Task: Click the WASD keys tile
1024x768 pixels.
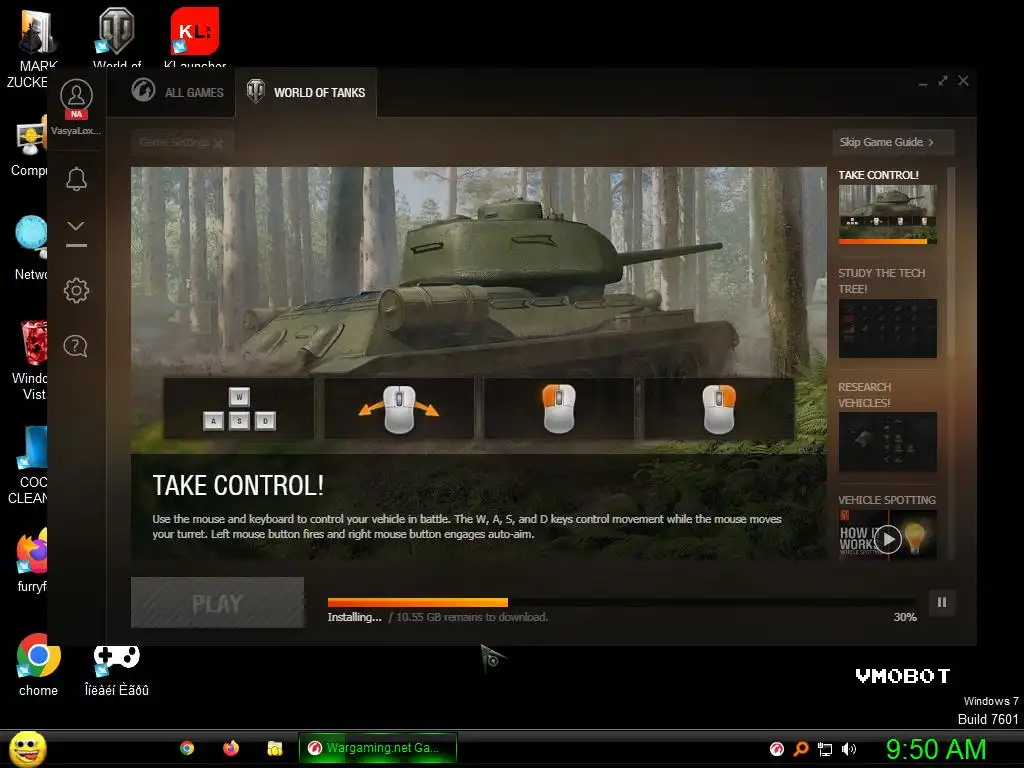Action: (239, 409)
